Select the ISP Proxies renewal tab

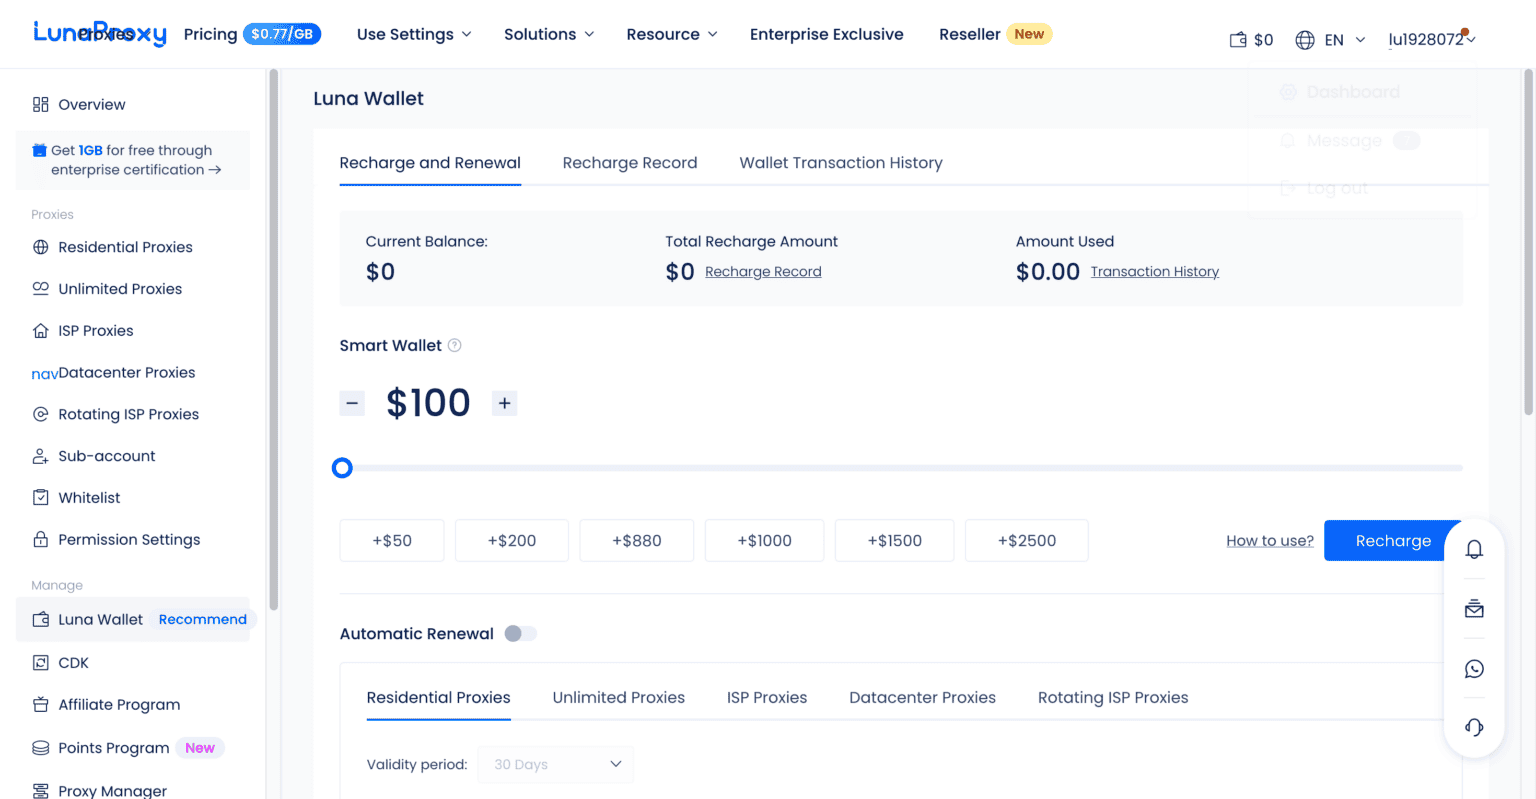pos(766,697)
